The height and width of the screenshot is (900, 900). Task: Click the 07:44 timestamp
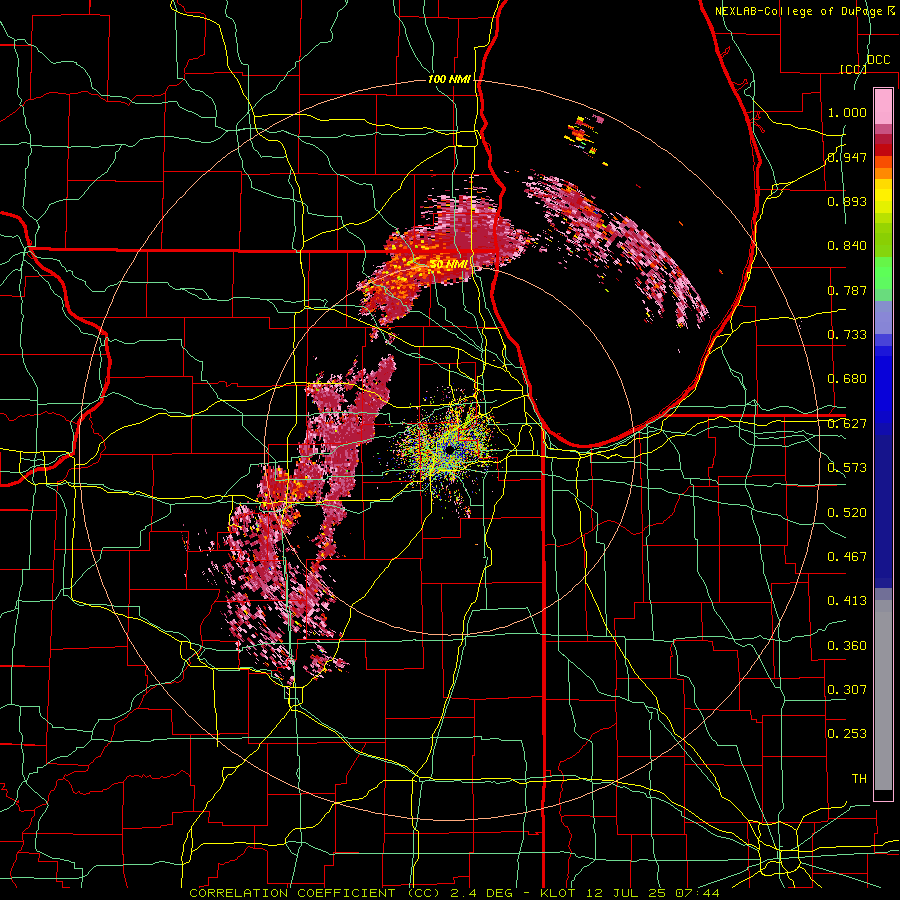(697, 893)
